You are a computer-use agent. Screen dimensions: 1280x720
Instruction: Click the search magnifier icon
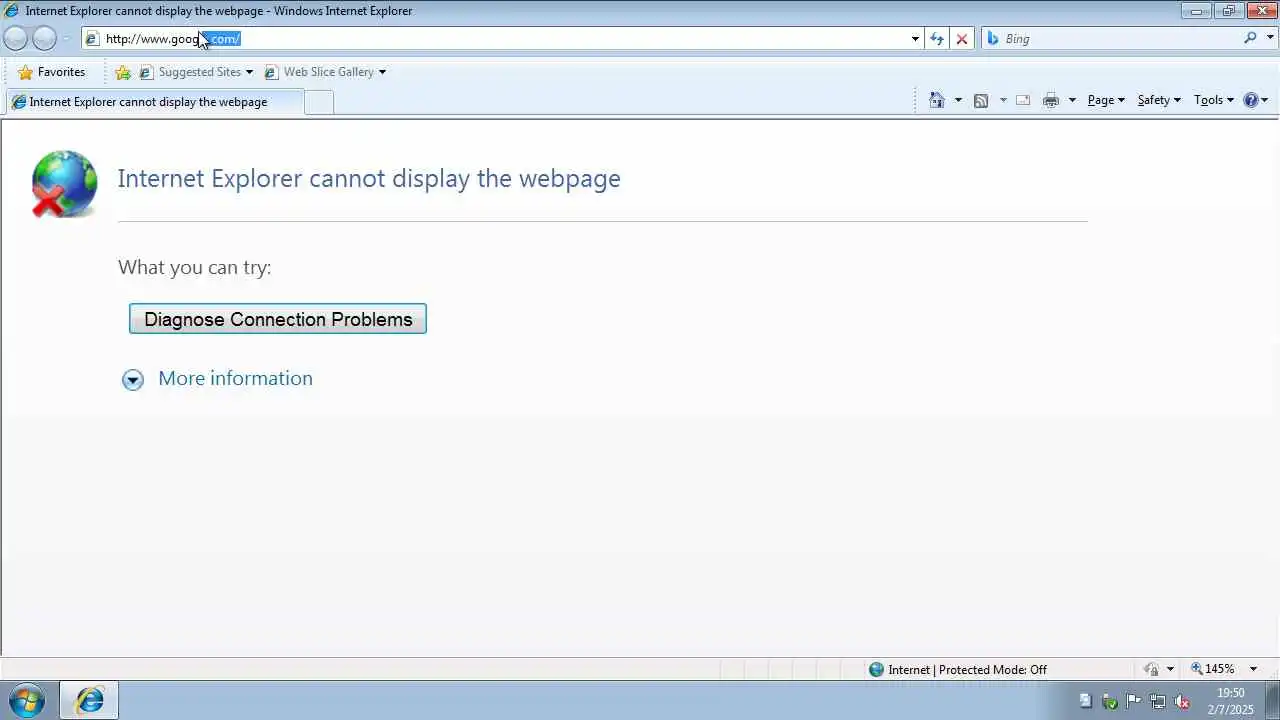pyautogui.click(x=1250, y=38)
